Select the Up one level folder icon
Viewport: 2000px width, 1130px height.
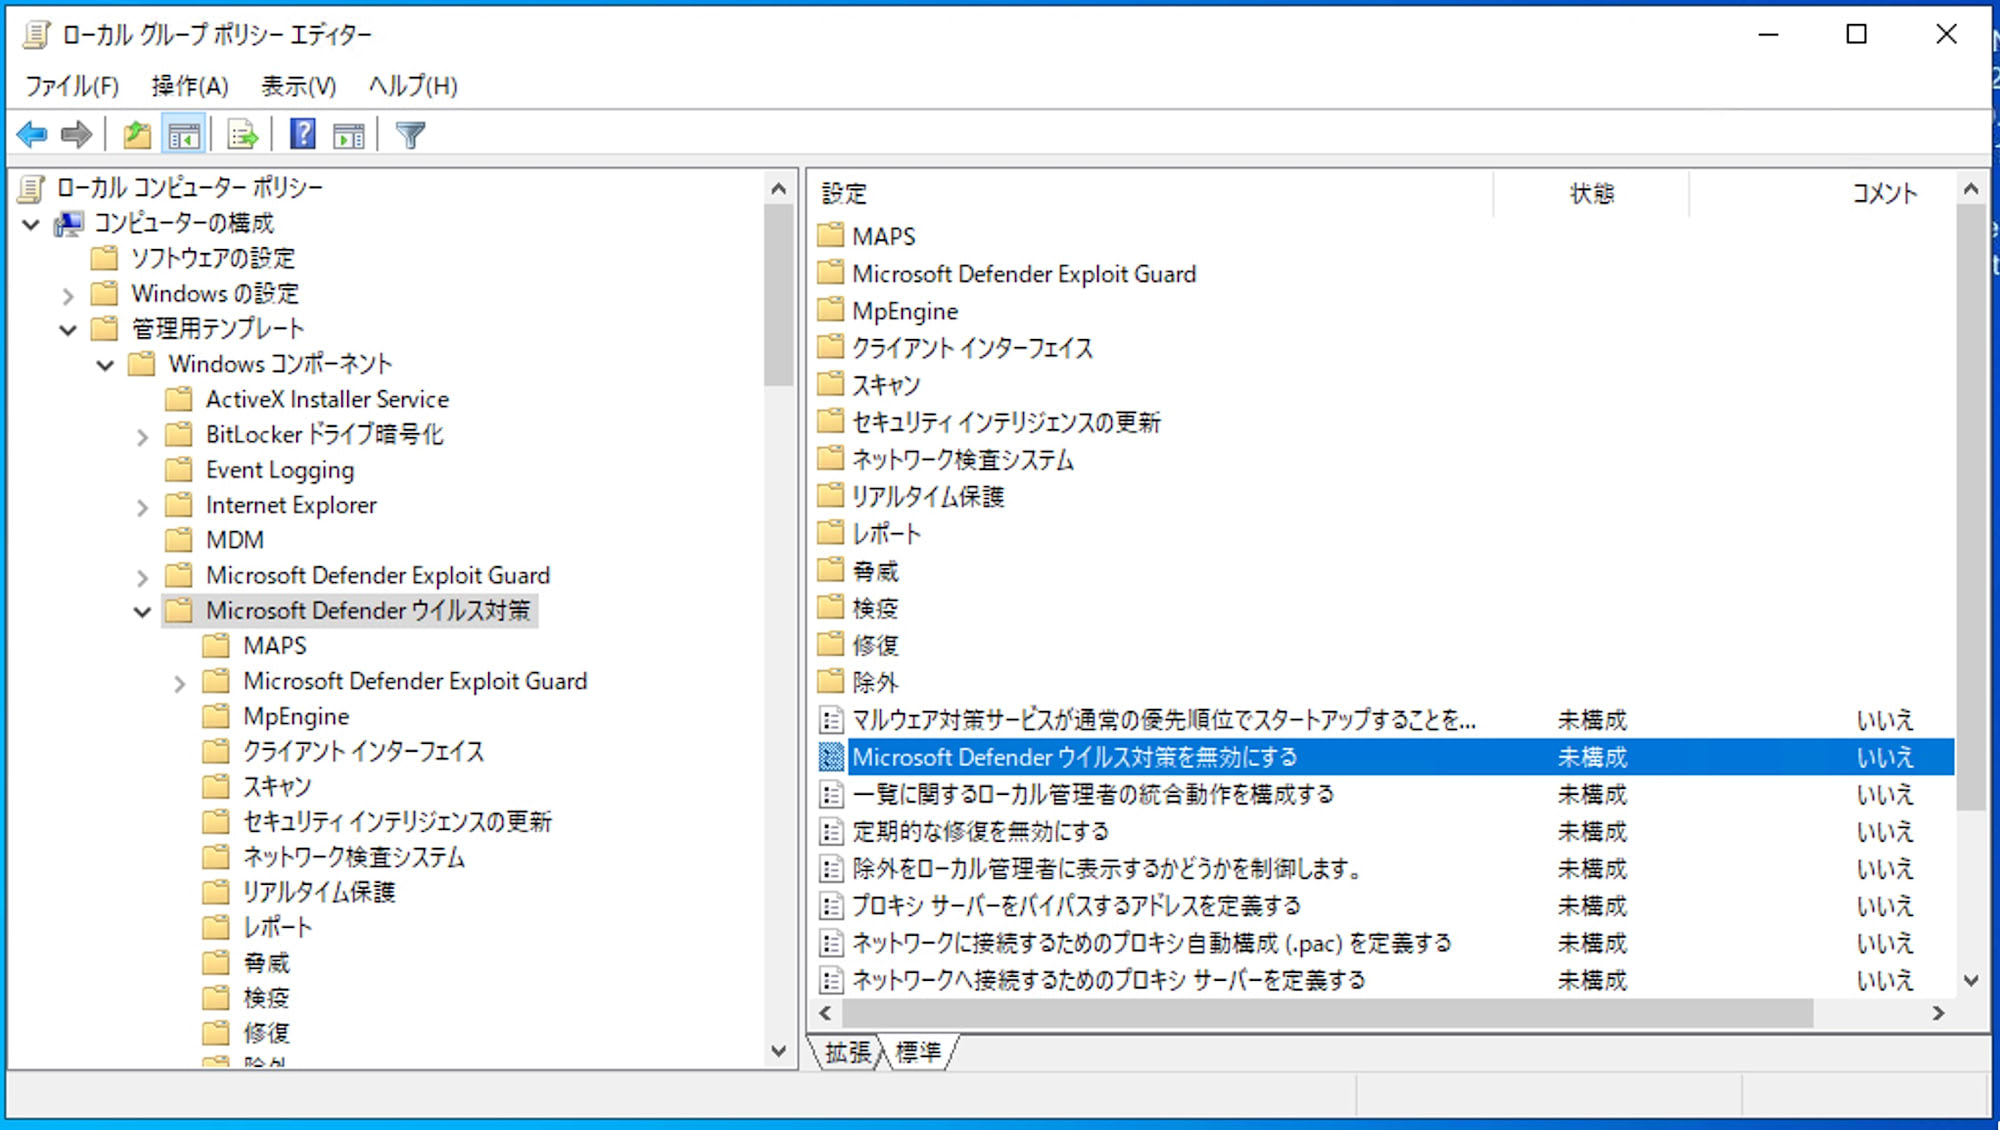click(137, 135)
